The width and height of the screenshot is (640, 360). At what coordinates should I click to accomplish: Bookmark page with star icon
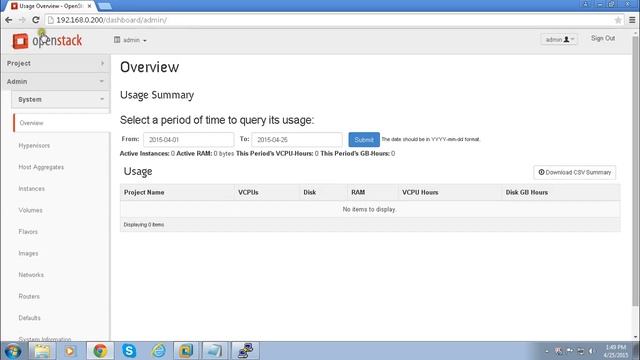coord(618,20)
